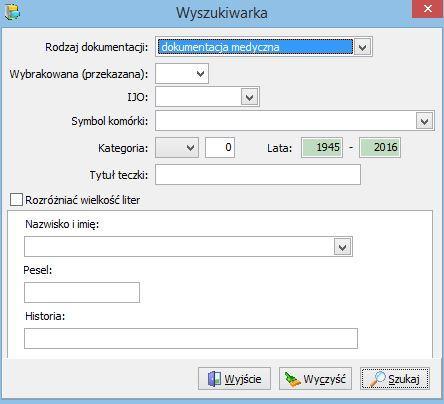Expand the Wybrakowana (przekazana) dropdown
Screen dimensions: 444x404
(x=200, y=73)
